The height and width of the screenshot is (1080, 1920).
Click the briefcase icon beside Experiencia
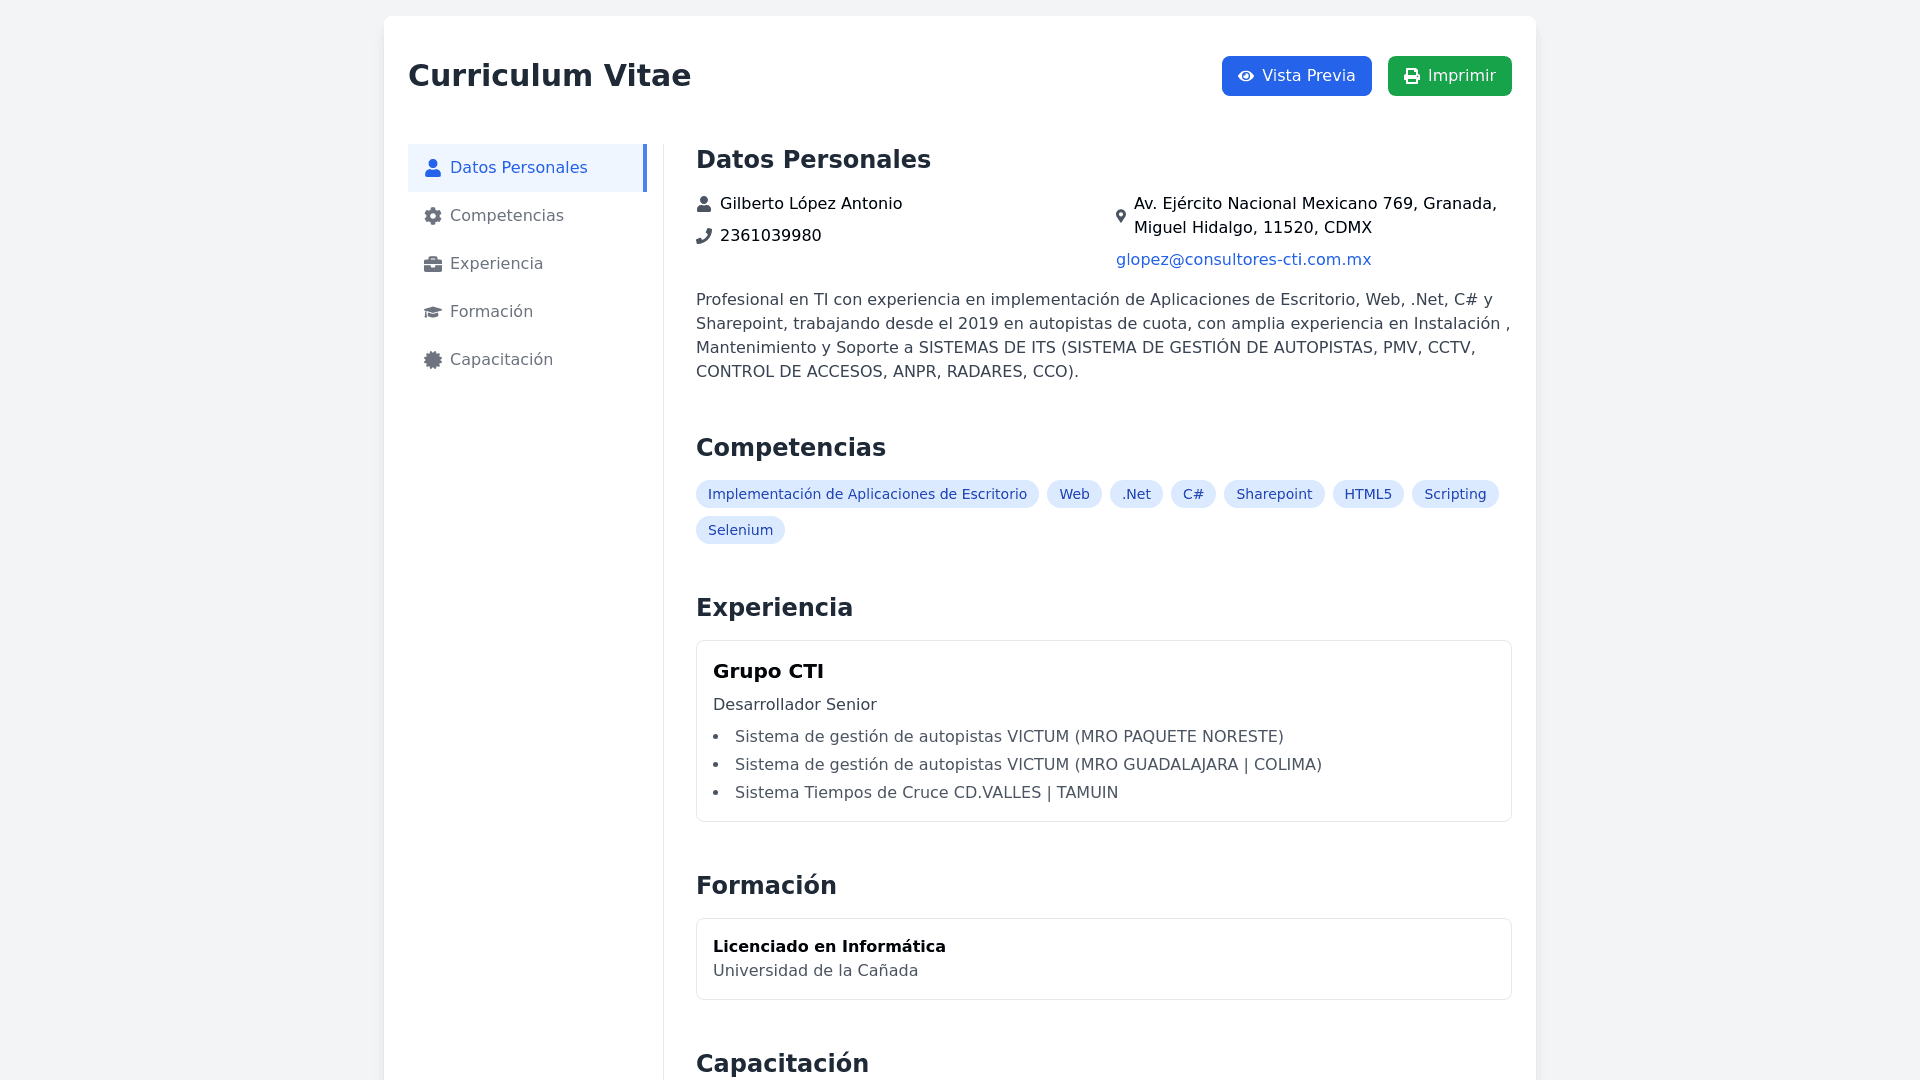tap(433, 264)
